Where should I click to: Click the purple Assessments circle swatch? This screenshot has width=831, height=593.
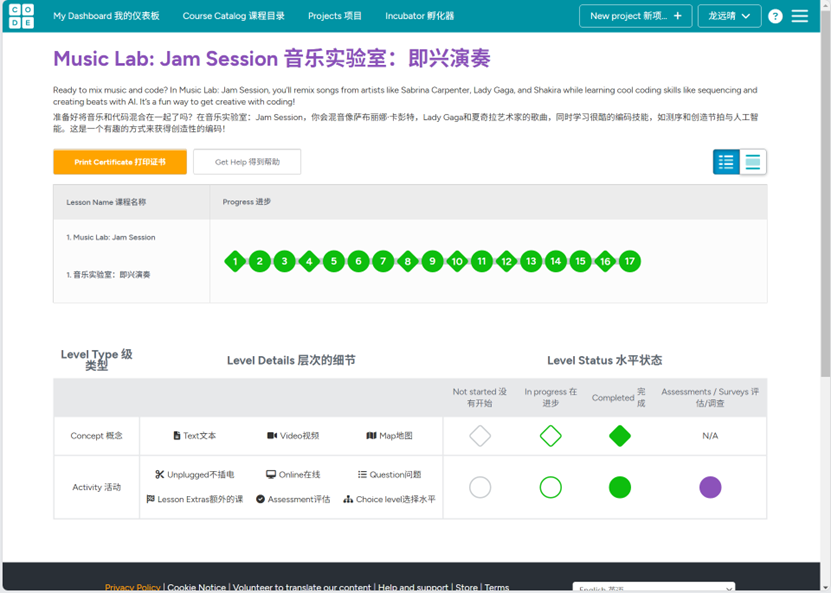point(710,487)
